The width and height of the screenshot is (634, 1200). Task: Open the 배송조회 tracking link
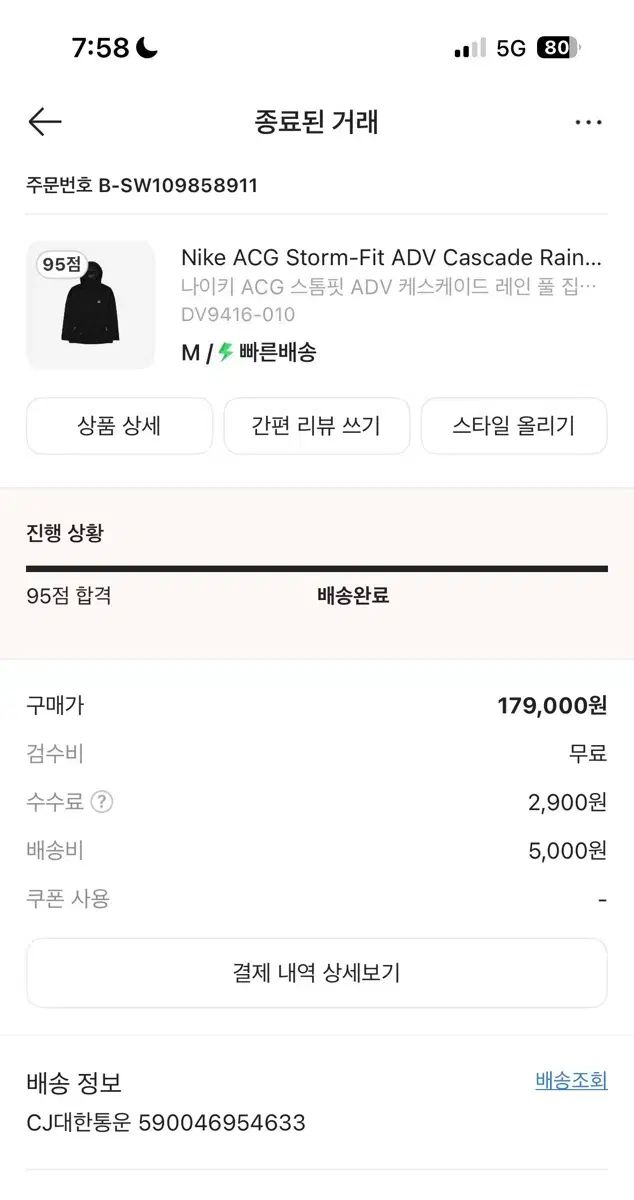(571, 1081)
